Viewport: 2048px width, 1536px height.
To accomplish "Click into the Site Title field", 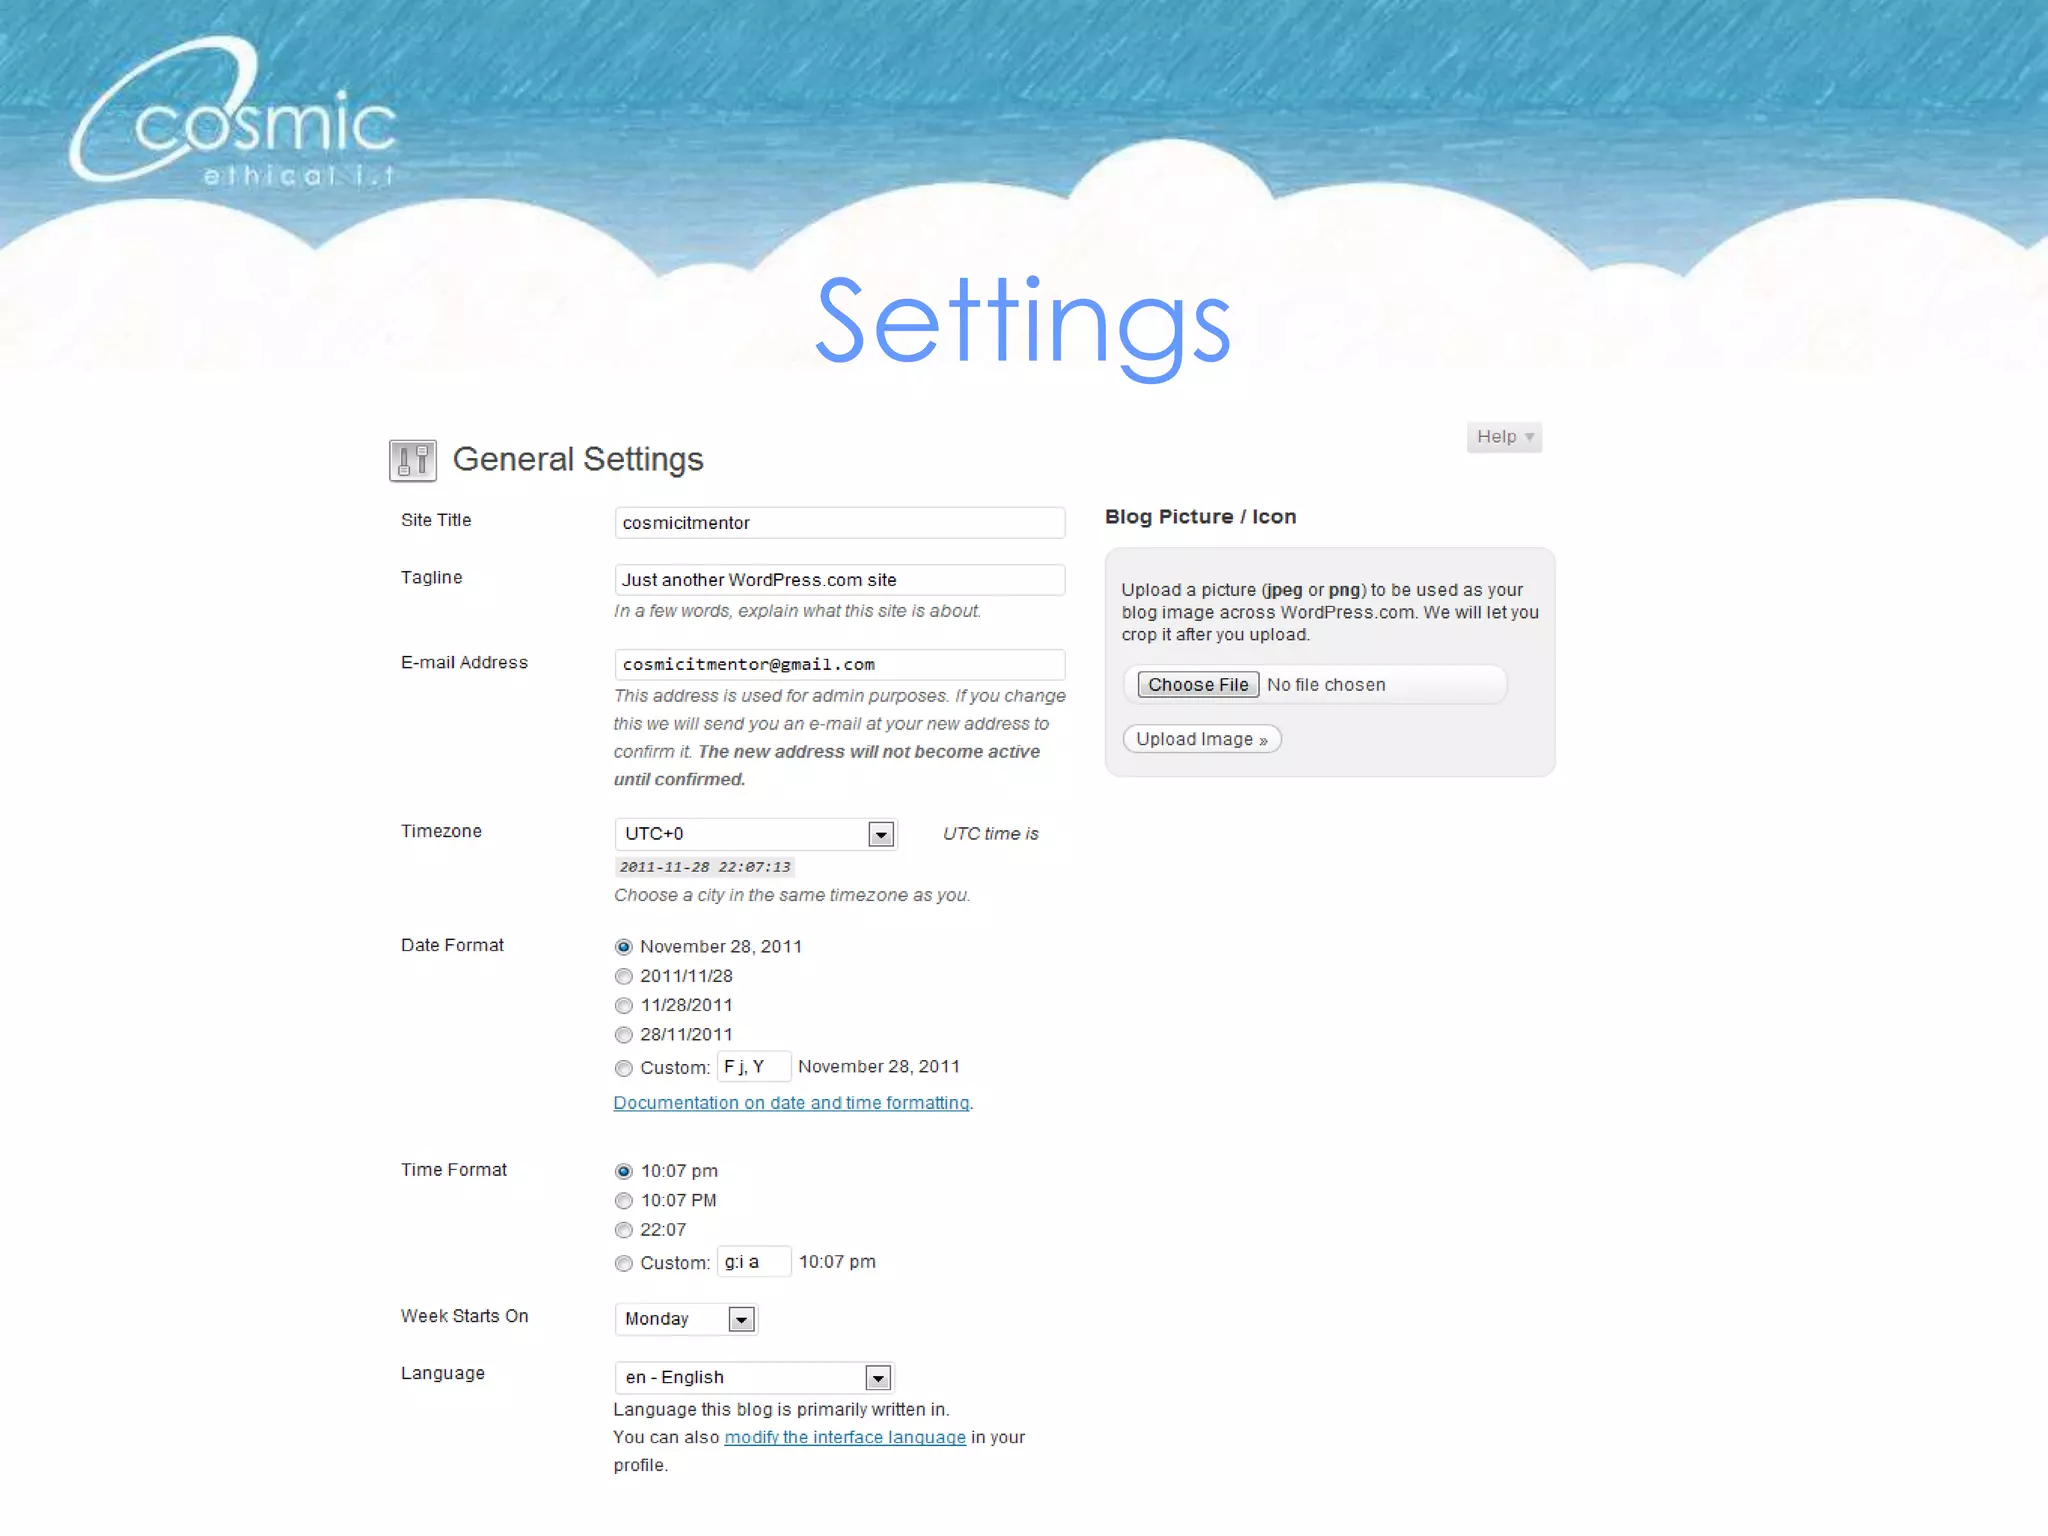I will pyautogui.click(x=839, y=523).
